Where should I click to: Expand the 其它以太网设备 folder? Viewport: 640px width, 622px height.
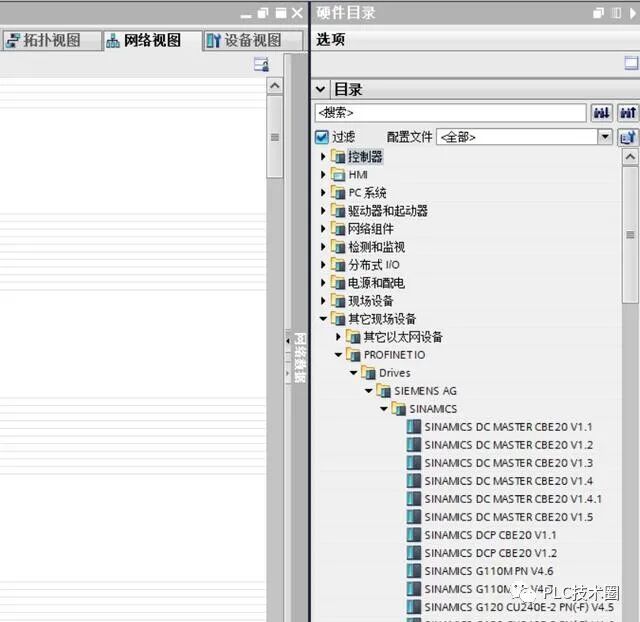338,337
